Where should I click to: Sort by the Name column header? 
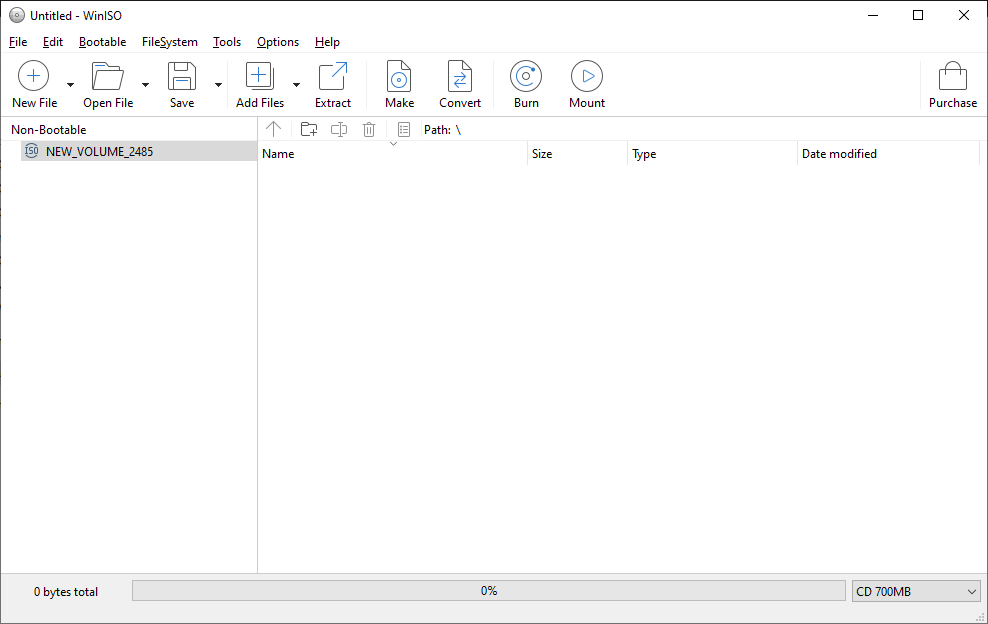pos(393,154)
